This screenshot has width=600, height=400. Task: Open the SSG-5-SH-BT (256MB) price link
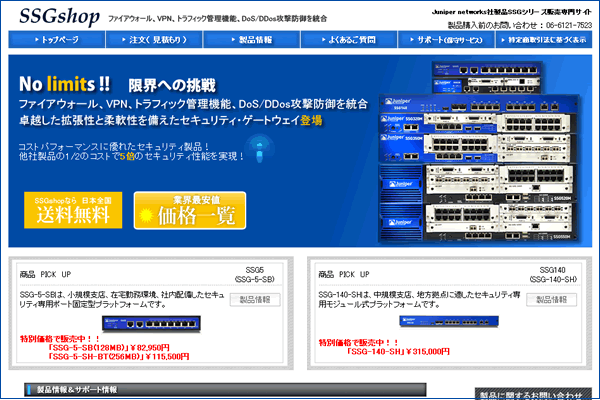pos(118,356)
